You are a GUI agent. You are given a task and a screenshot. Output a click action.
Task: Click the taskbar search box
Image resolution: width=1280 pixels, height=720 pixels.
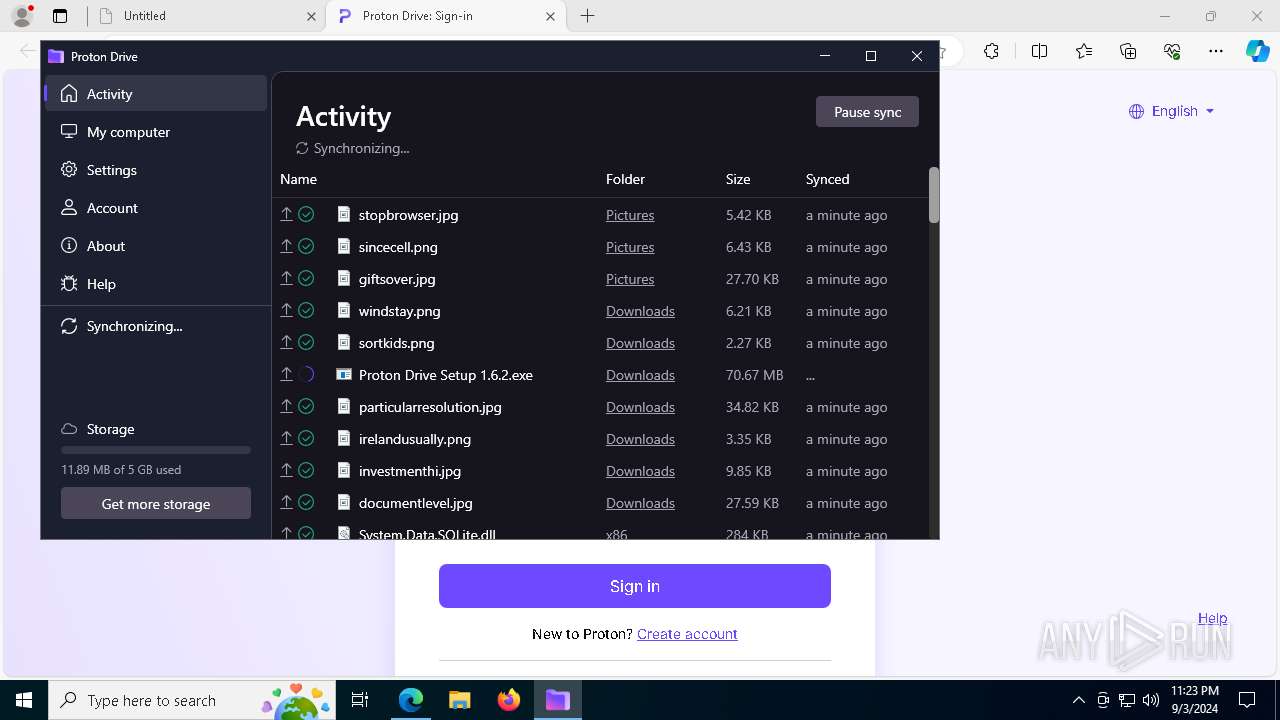pyautogui.click(x=192, y=700)
